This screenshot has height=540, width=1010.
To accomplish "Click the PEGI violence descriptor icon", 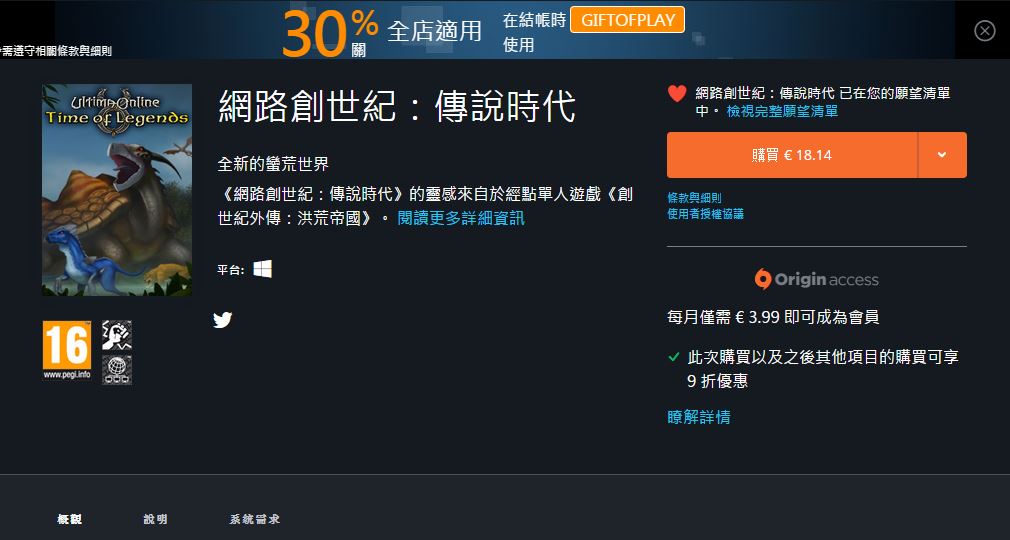I will 117,335.
